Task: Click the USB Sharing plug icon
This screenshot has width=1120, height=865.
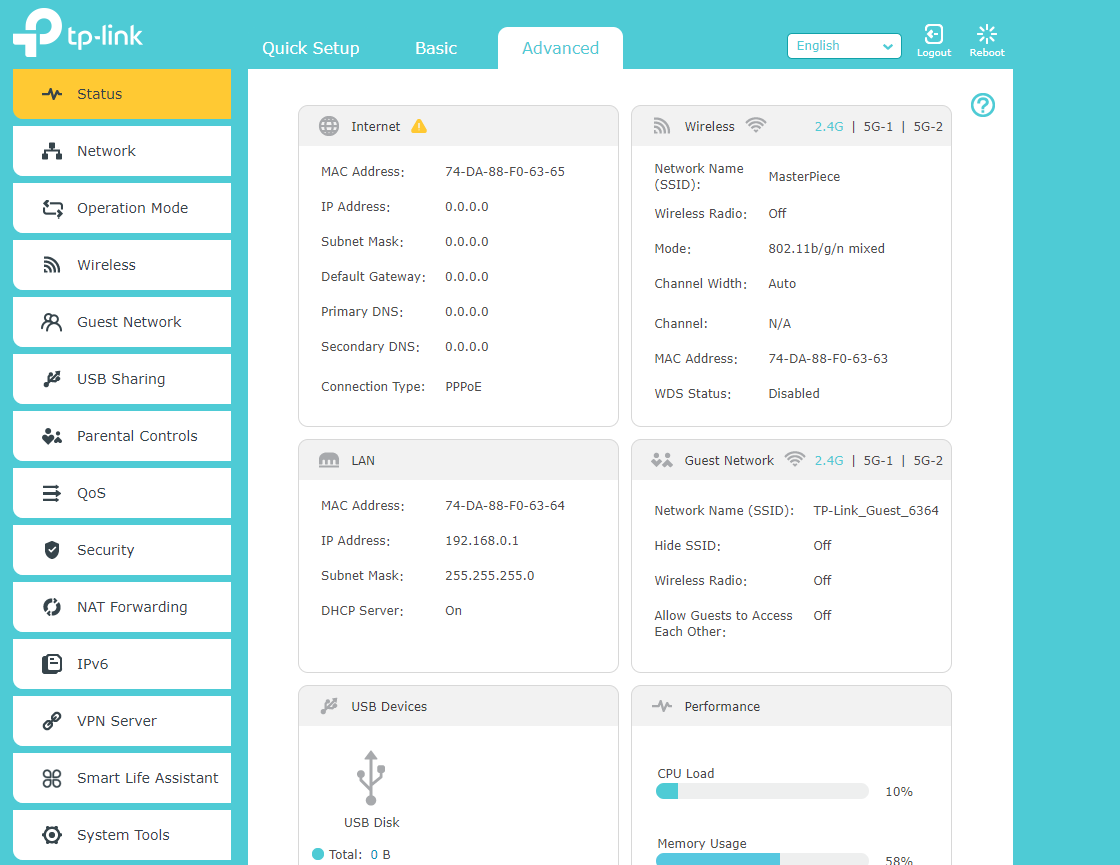Action: coord(51,379)
